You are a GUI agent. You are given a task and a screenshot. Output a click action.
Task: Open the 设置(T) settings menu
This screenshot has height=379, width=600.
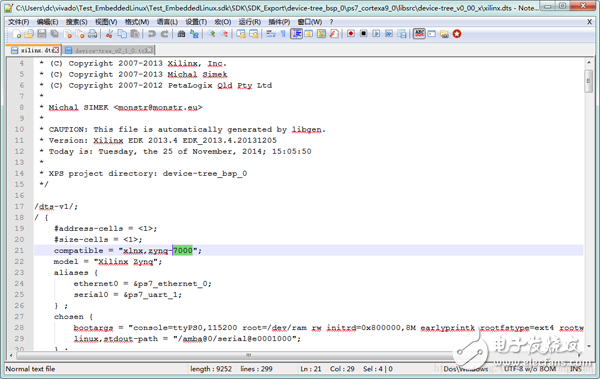click(x=196, y=22)
